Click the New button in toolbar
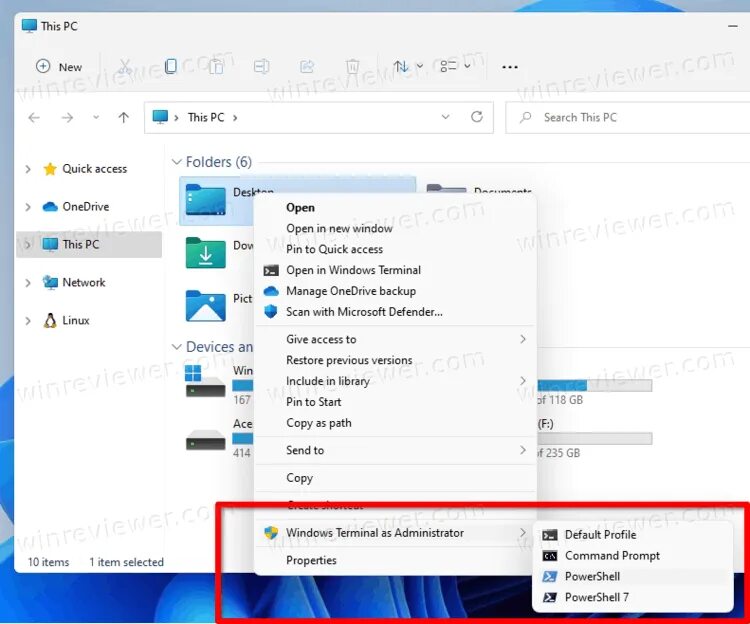This screenshot has height=624, width=750. click(59, 66)
